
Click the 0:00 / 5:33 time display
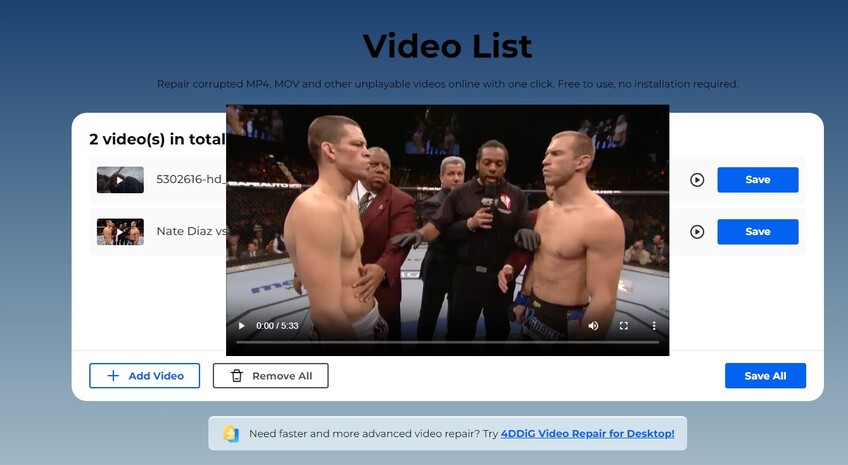click(277, 326)
